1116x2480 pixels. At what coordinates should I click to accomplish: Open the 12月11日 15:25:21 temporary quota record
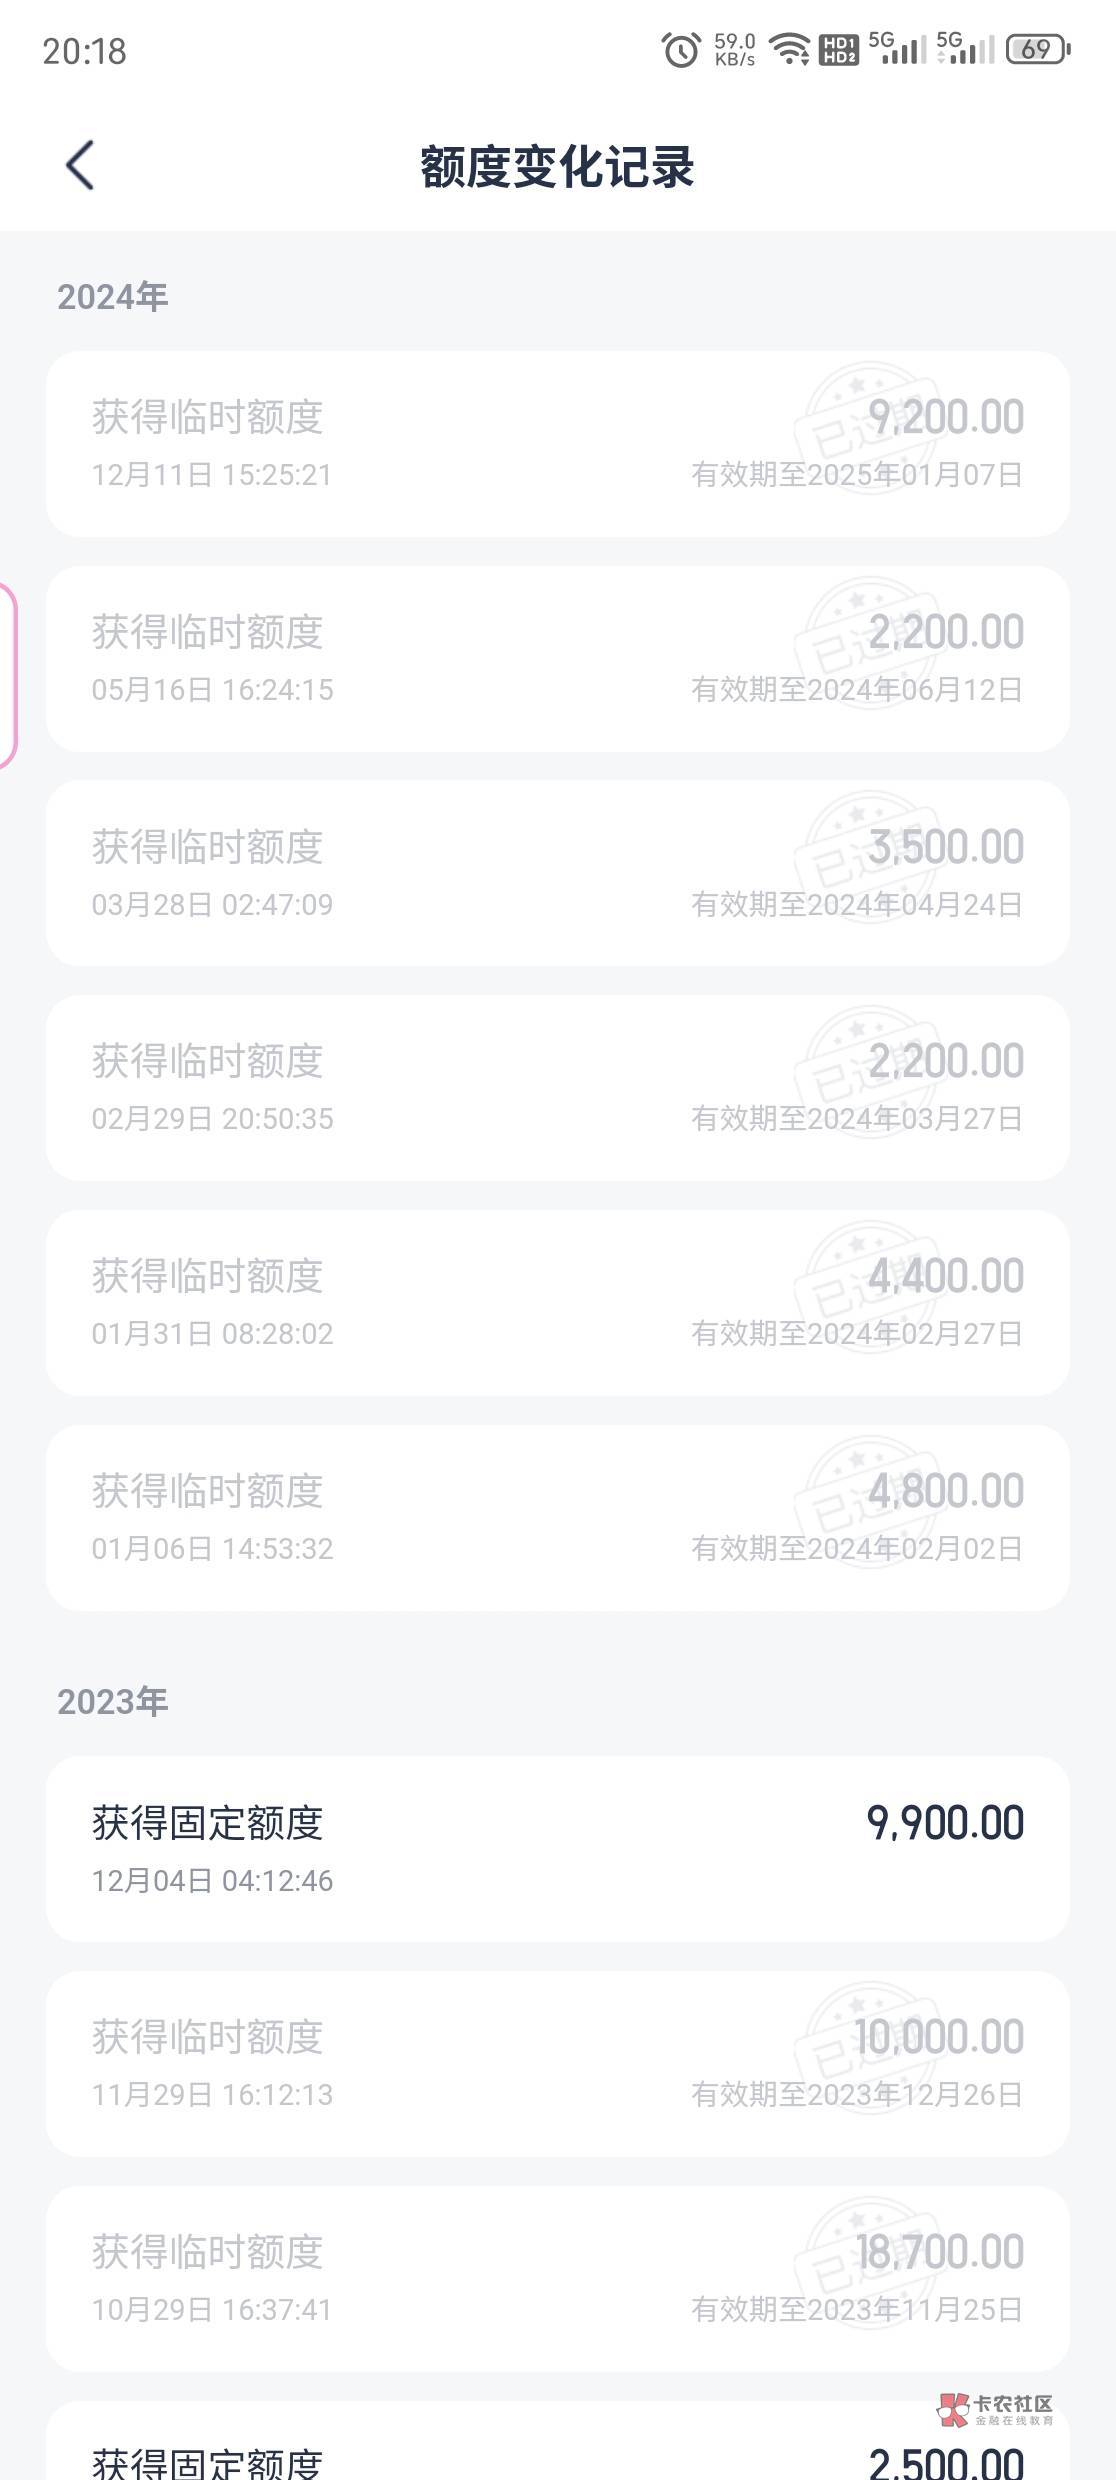click(558, 443)
